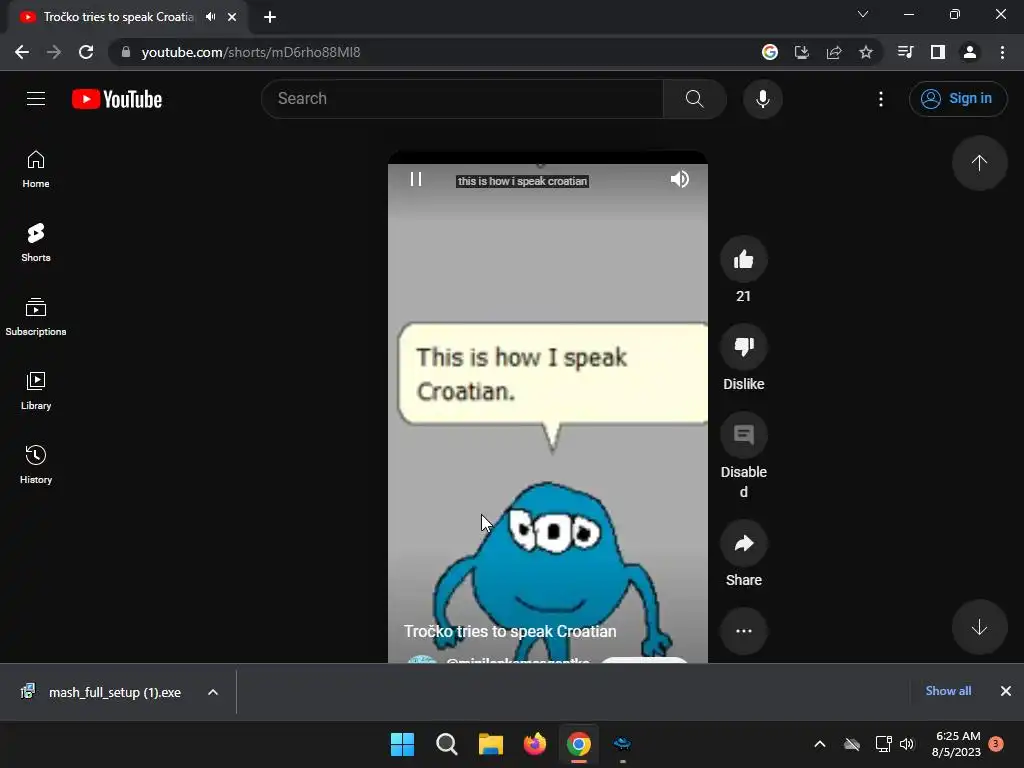Screen dimensions: 1024x768
Task: Bookmark this tab with the star
Action: (866, 52)
